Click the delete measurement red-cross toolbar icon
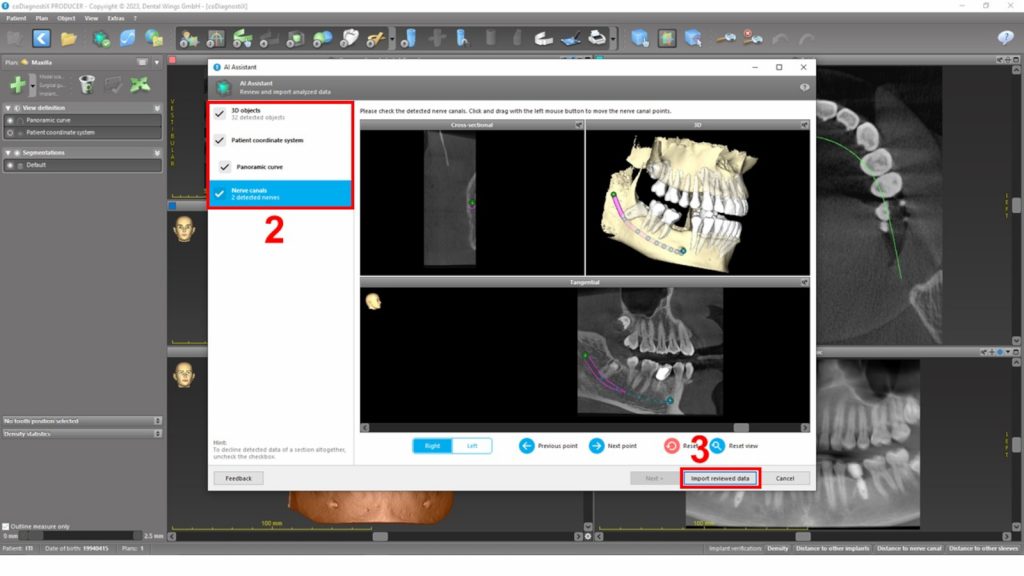The width and height of the screenshot is (1024, 576). click(752, 38)
